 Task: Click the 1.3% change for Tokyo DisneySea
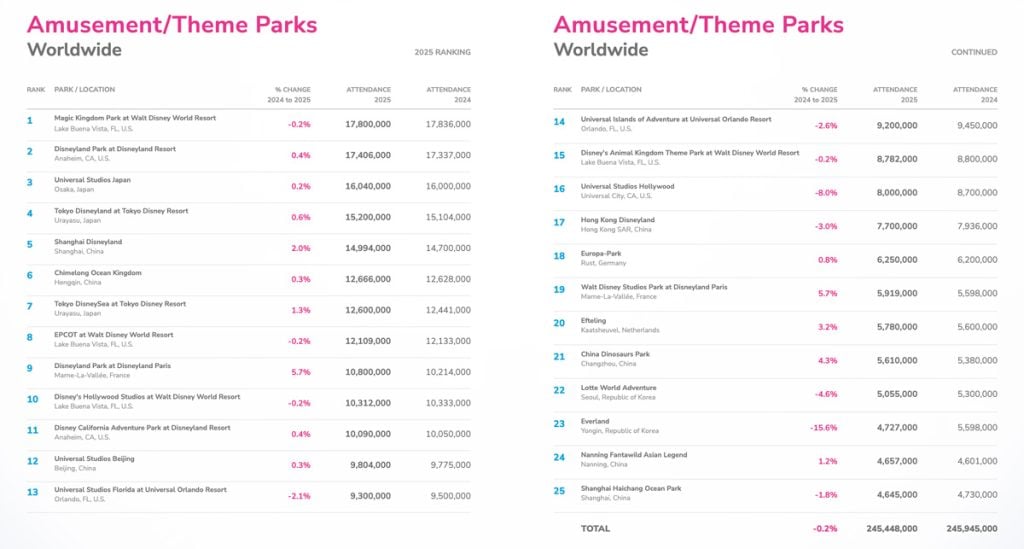(x=301, y=310)
